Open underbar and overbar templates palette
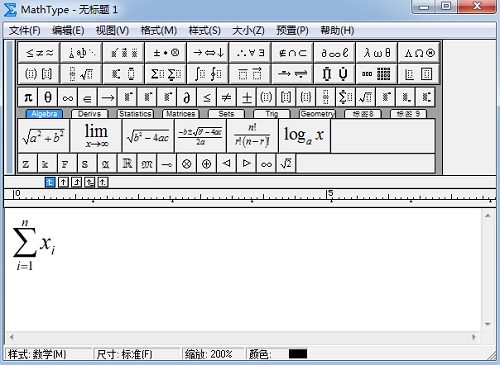 click(250, 74)
